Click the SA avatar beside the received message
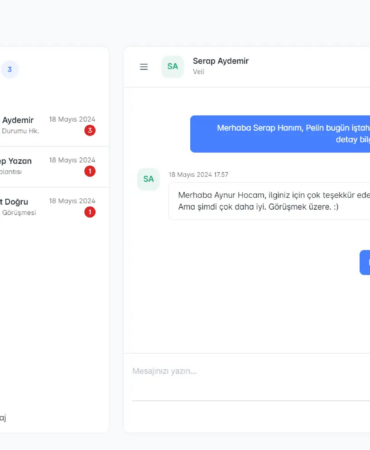The image size is (370, 450). point(148,179)
